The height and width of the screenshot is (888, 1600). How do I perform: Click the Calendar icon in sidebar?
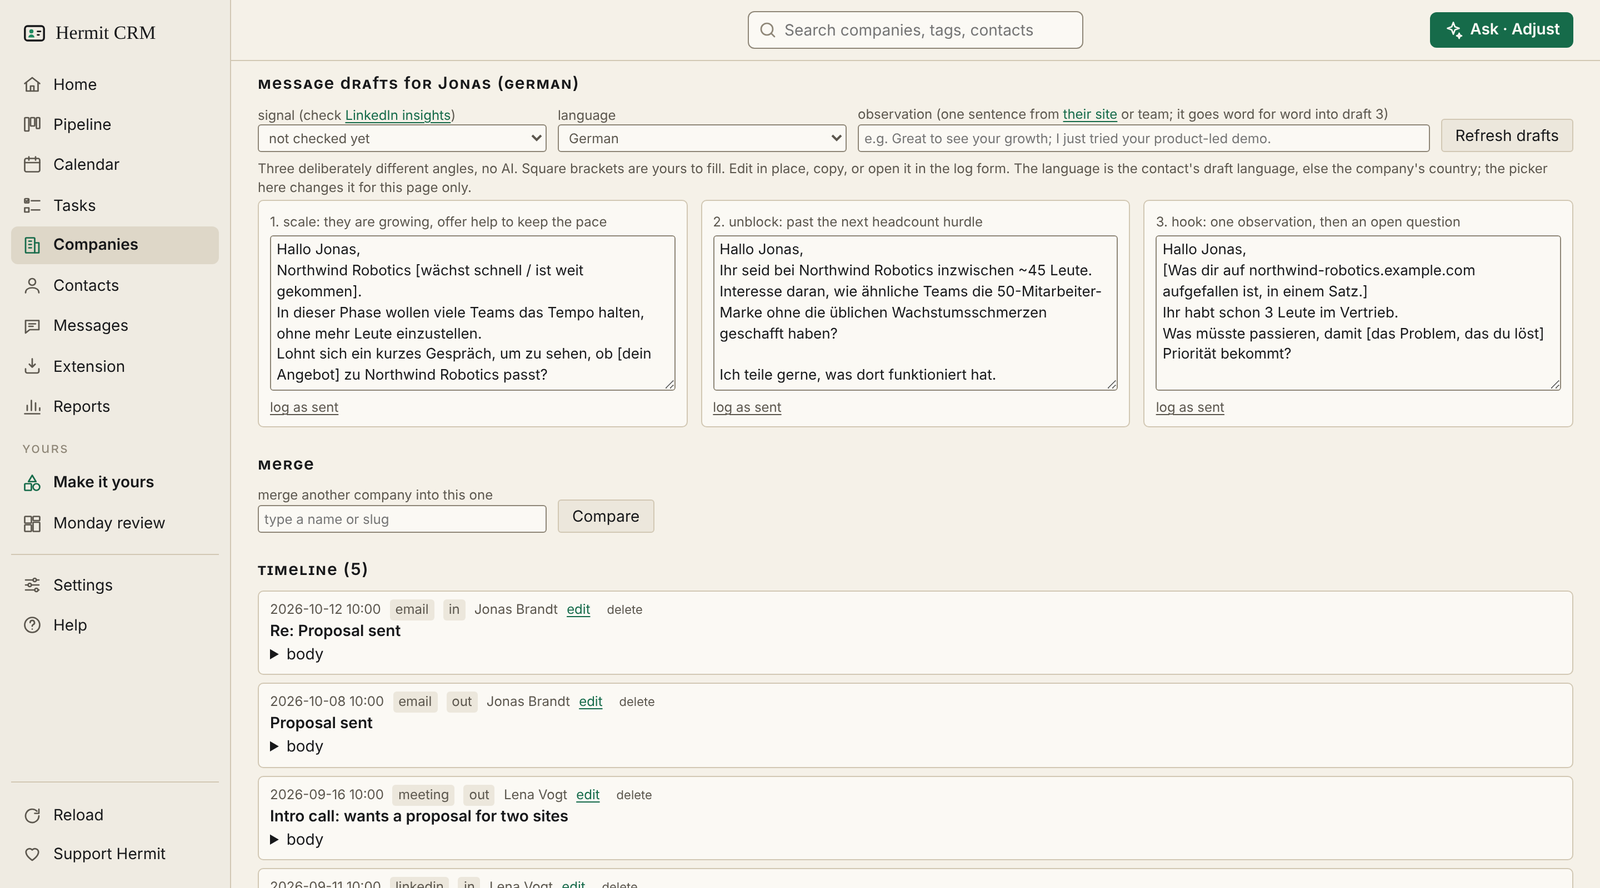[x=32, y=164]
